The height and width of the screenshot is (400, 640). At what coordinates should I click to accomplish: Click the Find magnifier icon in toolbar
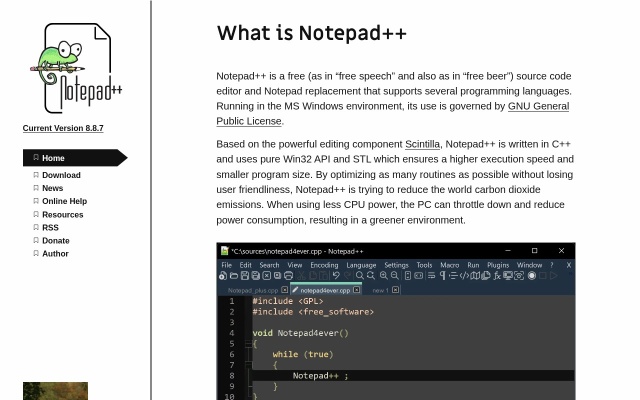tap(360, 276)
